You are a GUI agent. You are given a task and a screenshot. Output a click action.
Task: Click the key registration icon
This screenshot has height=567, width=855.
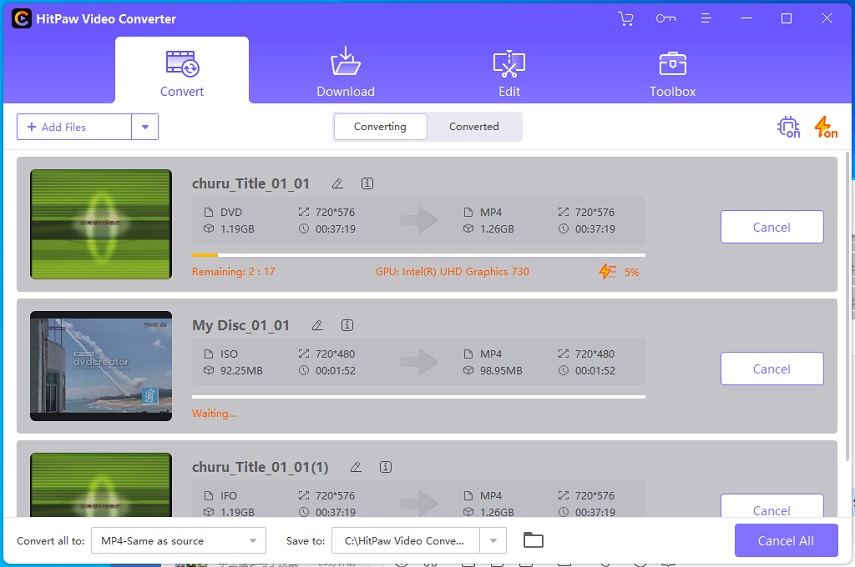coord(666,19)
